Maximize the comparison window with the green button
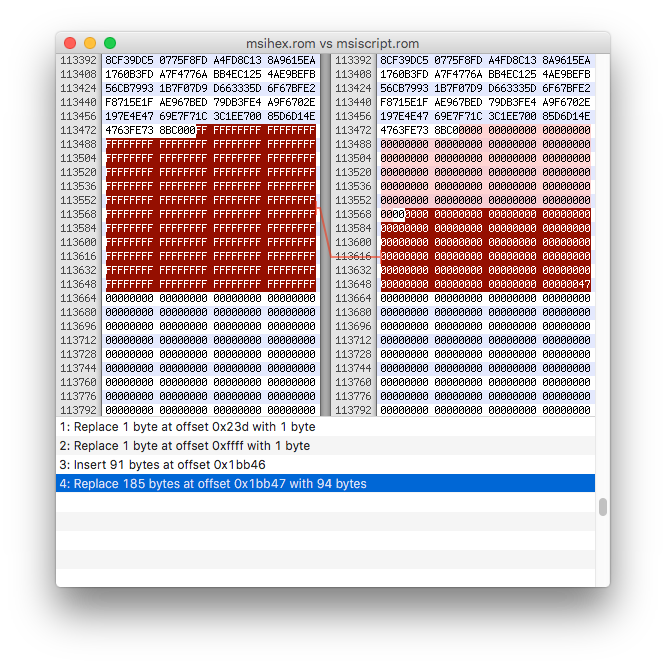 [110, 43]
